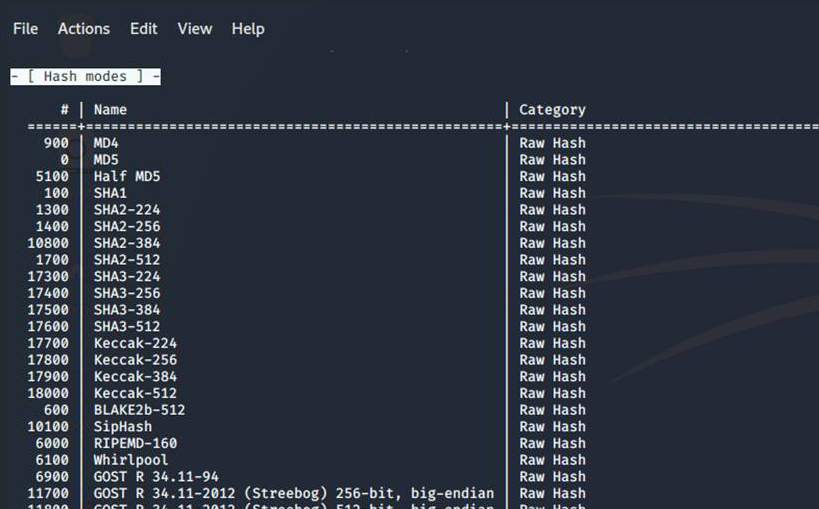Click the RIPEMD-160 entry

tap(135, 444)
